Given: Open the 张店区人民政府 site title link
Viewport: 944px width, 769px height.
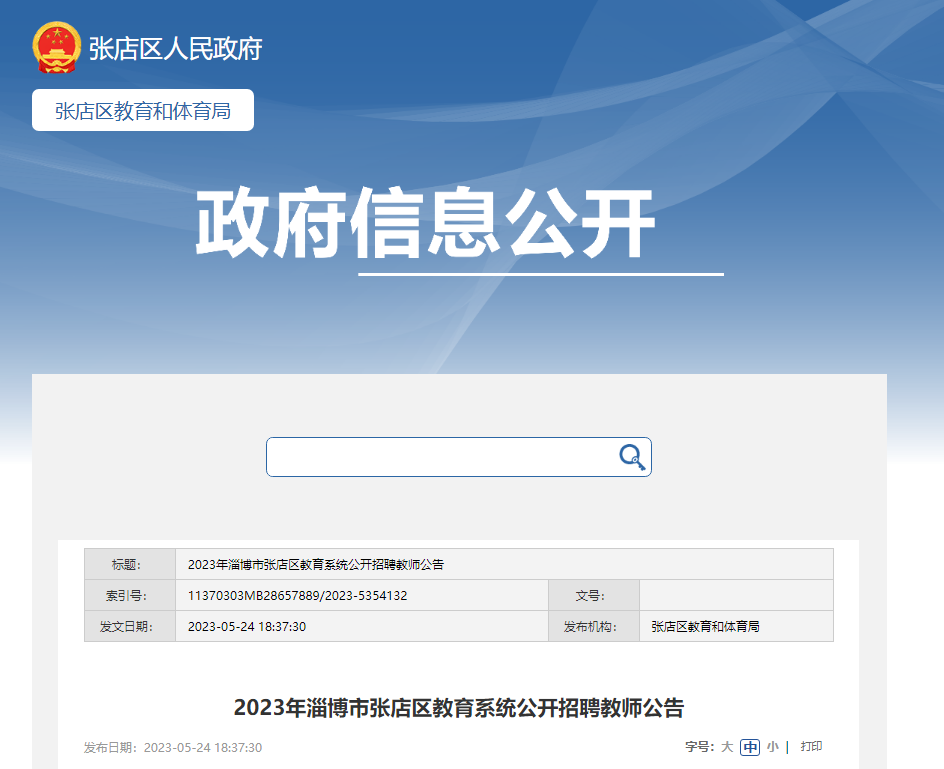Looking at the screenshot, I should pyautogui.click(x=176, y=49).
